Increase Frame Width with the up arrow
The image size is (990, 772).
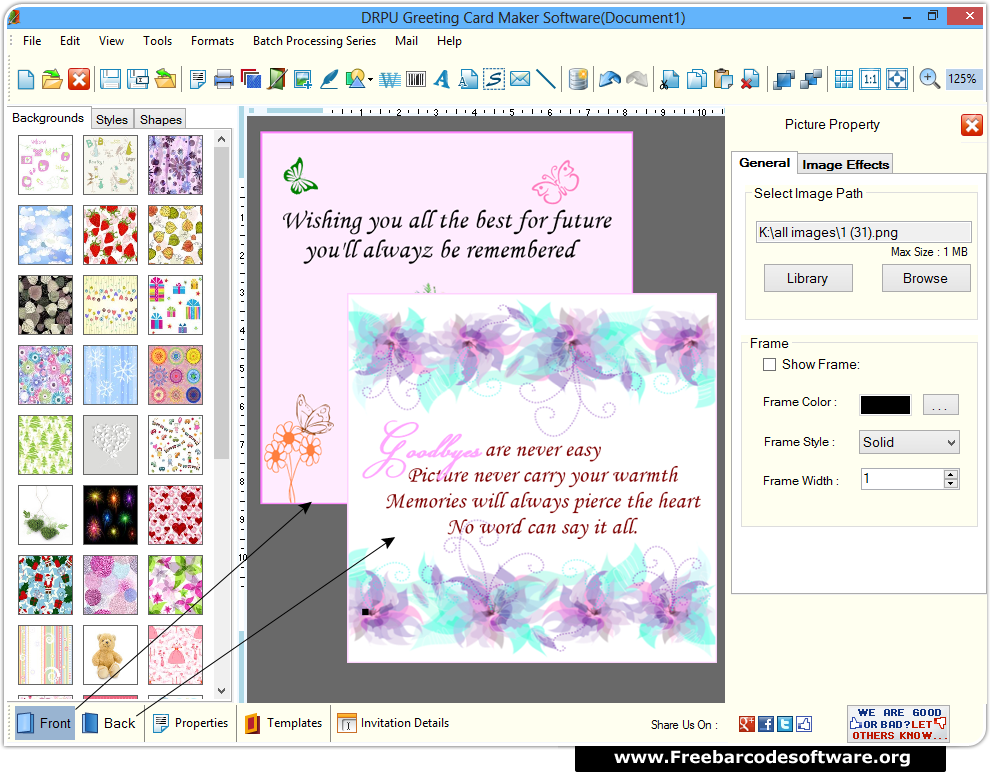coord(951,475)
